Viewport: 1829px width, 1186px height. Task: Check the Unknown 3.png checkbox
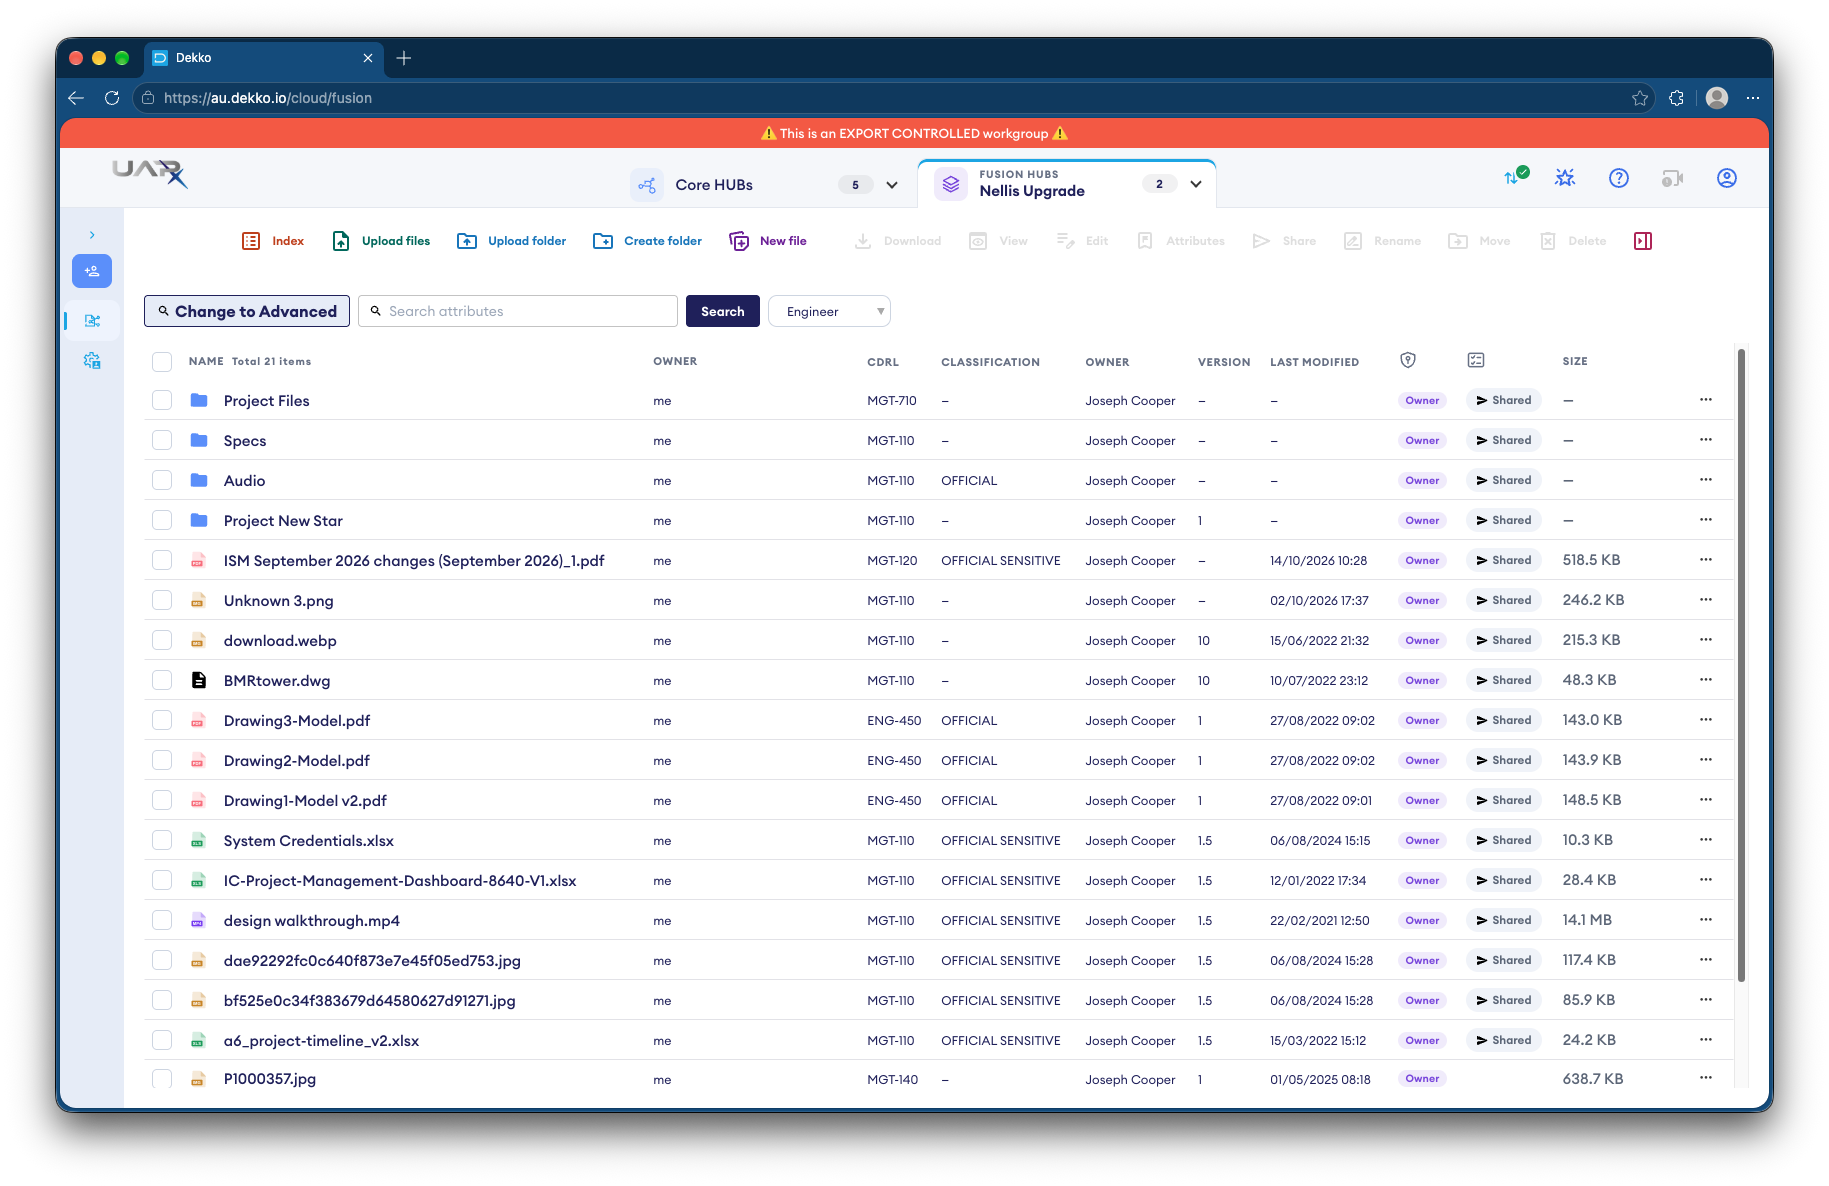point(162,600)
